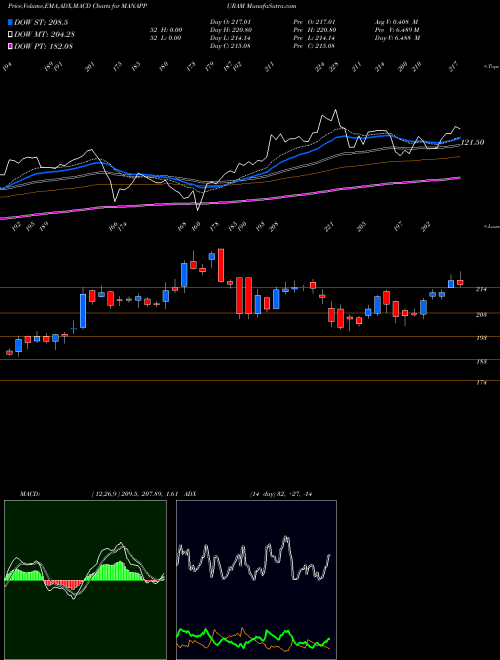Click the white DOW MT legend swatch

click(11, 34)
